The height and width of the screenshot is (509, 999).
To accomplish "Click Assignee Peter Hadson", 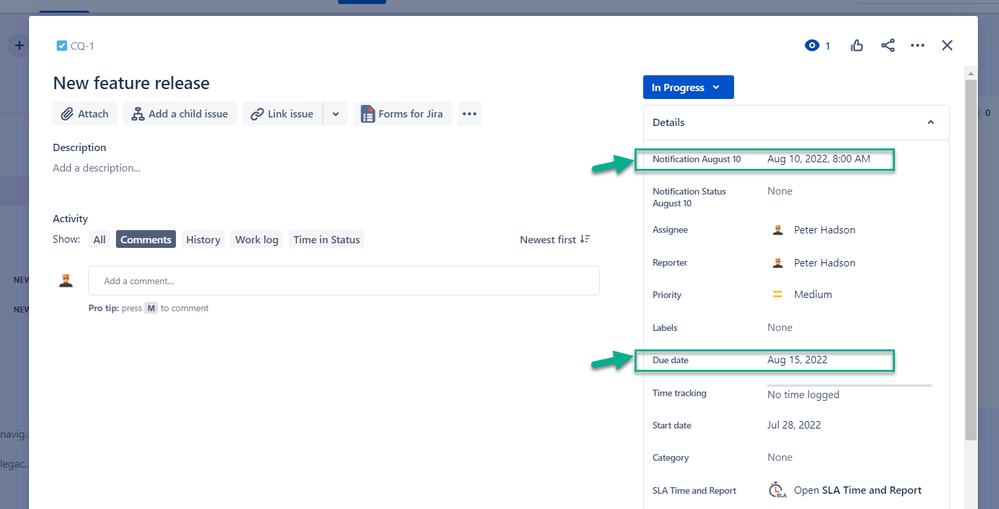I will [824, 230].
